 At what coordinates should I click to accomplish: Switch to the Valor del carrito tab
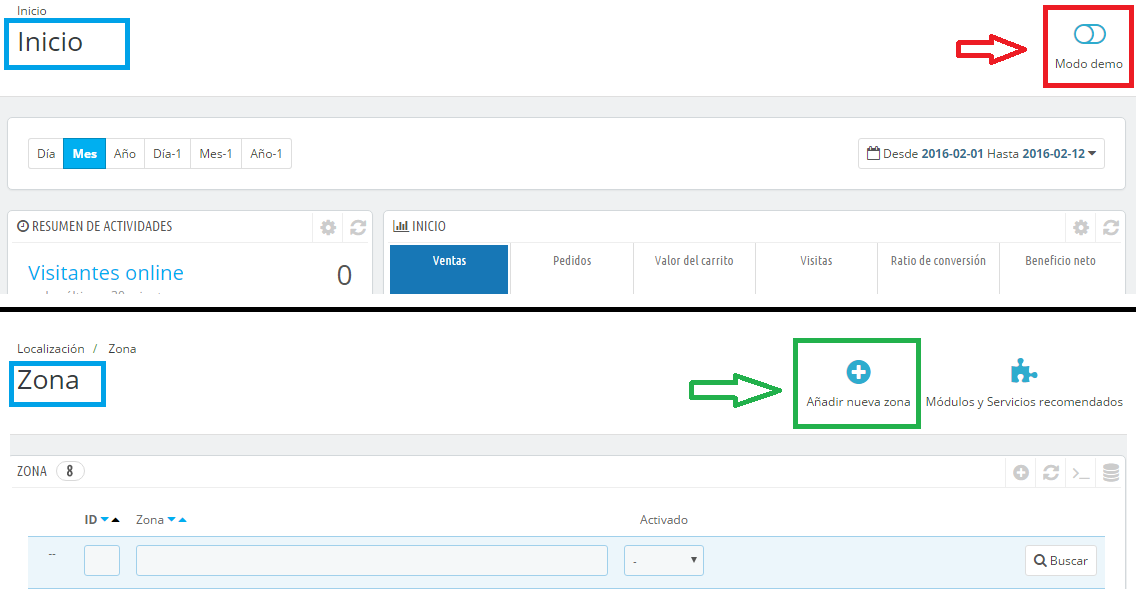[694, 269]
